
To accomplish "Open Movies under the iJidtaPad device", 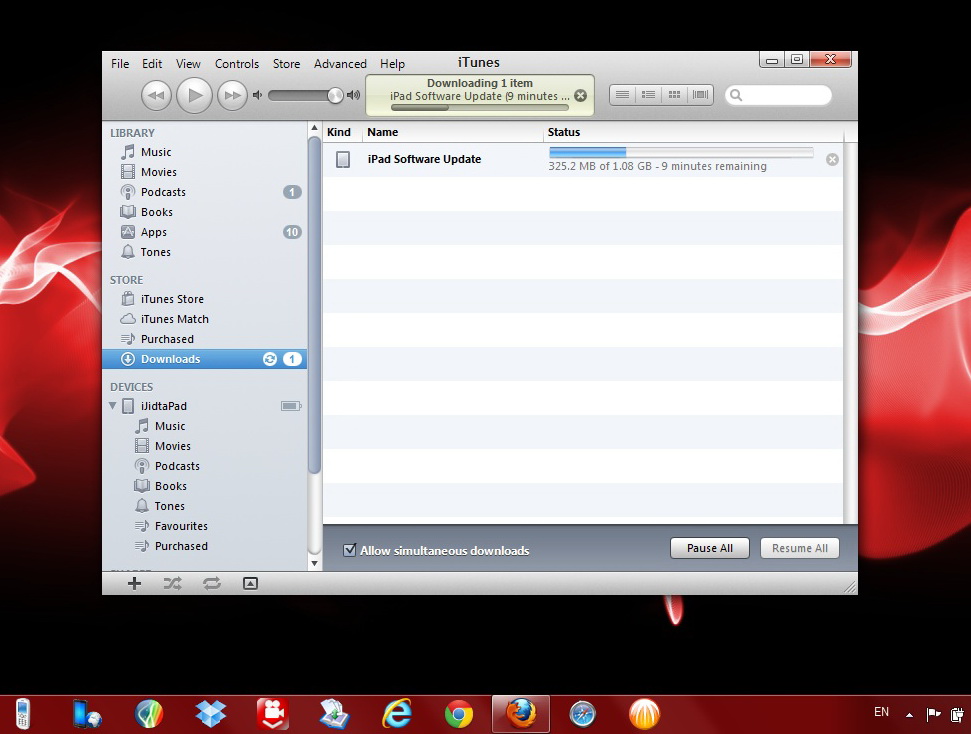I will [x=204, y=446].
